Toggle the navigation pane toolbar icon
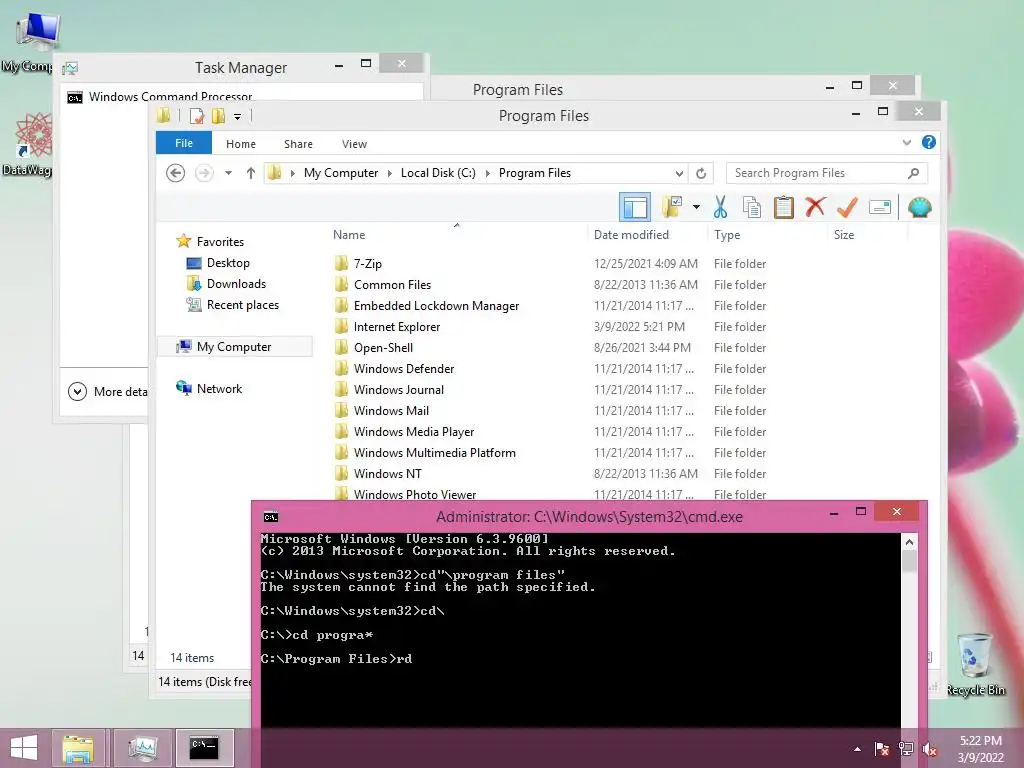1024x768 pixels. [635, 208]
